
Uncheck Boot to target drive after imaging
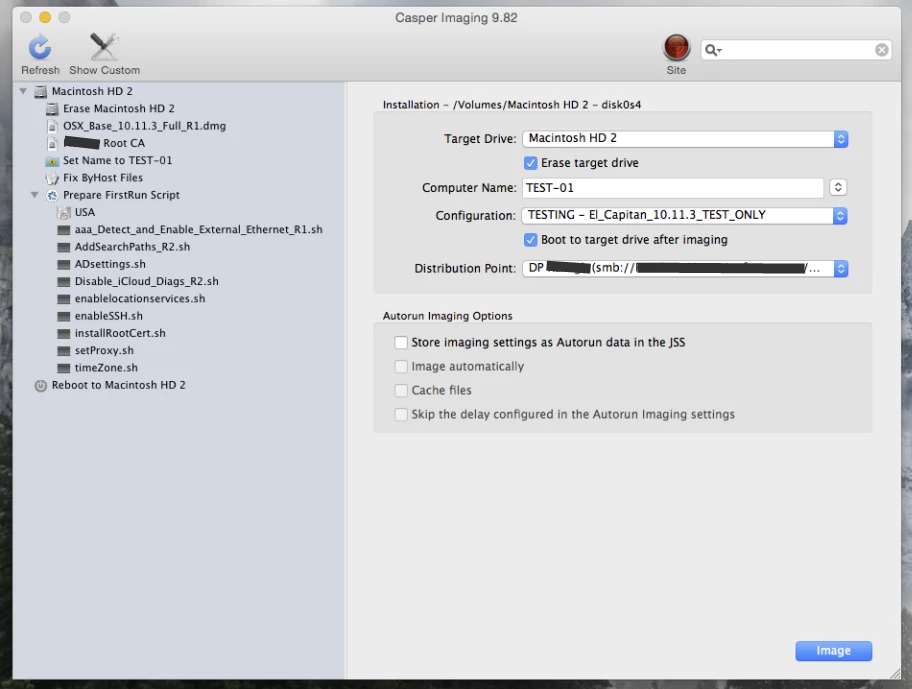tap(530, 240)
